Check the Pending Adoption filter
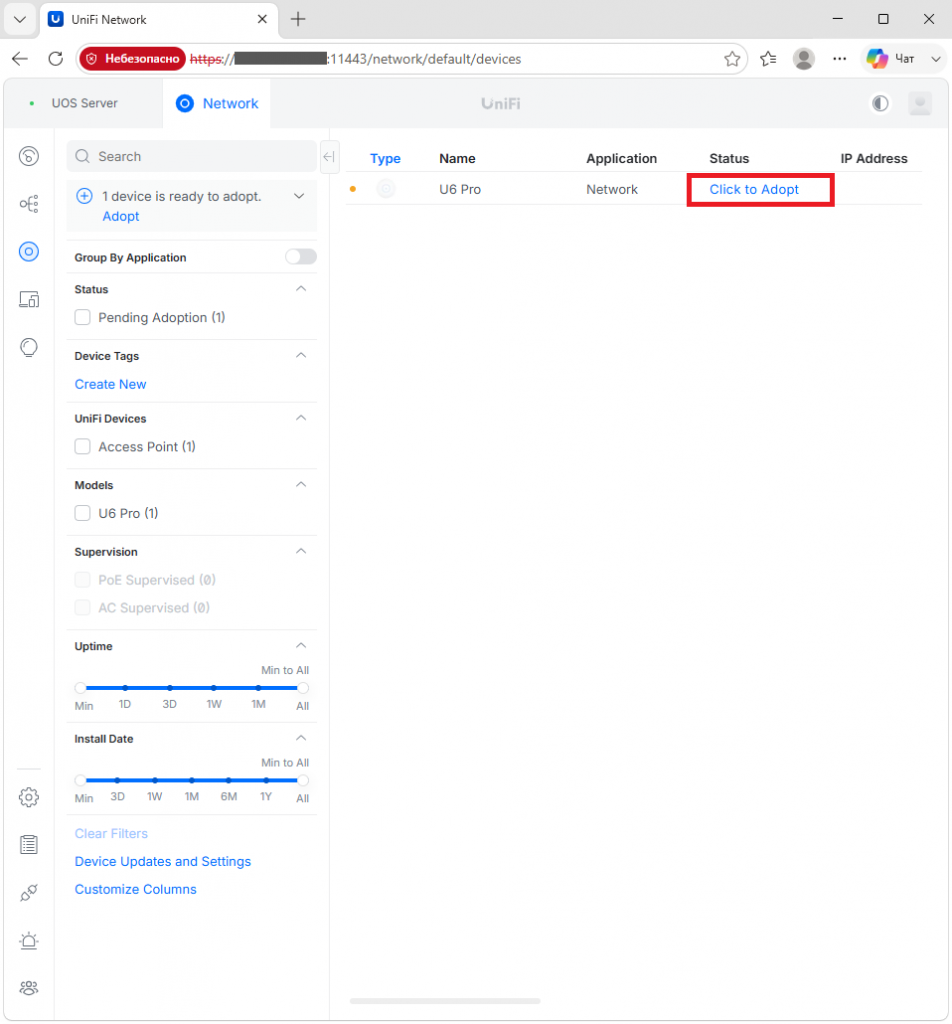Image resolution: width=952 pixels, height=1024 pixels. 82,317
